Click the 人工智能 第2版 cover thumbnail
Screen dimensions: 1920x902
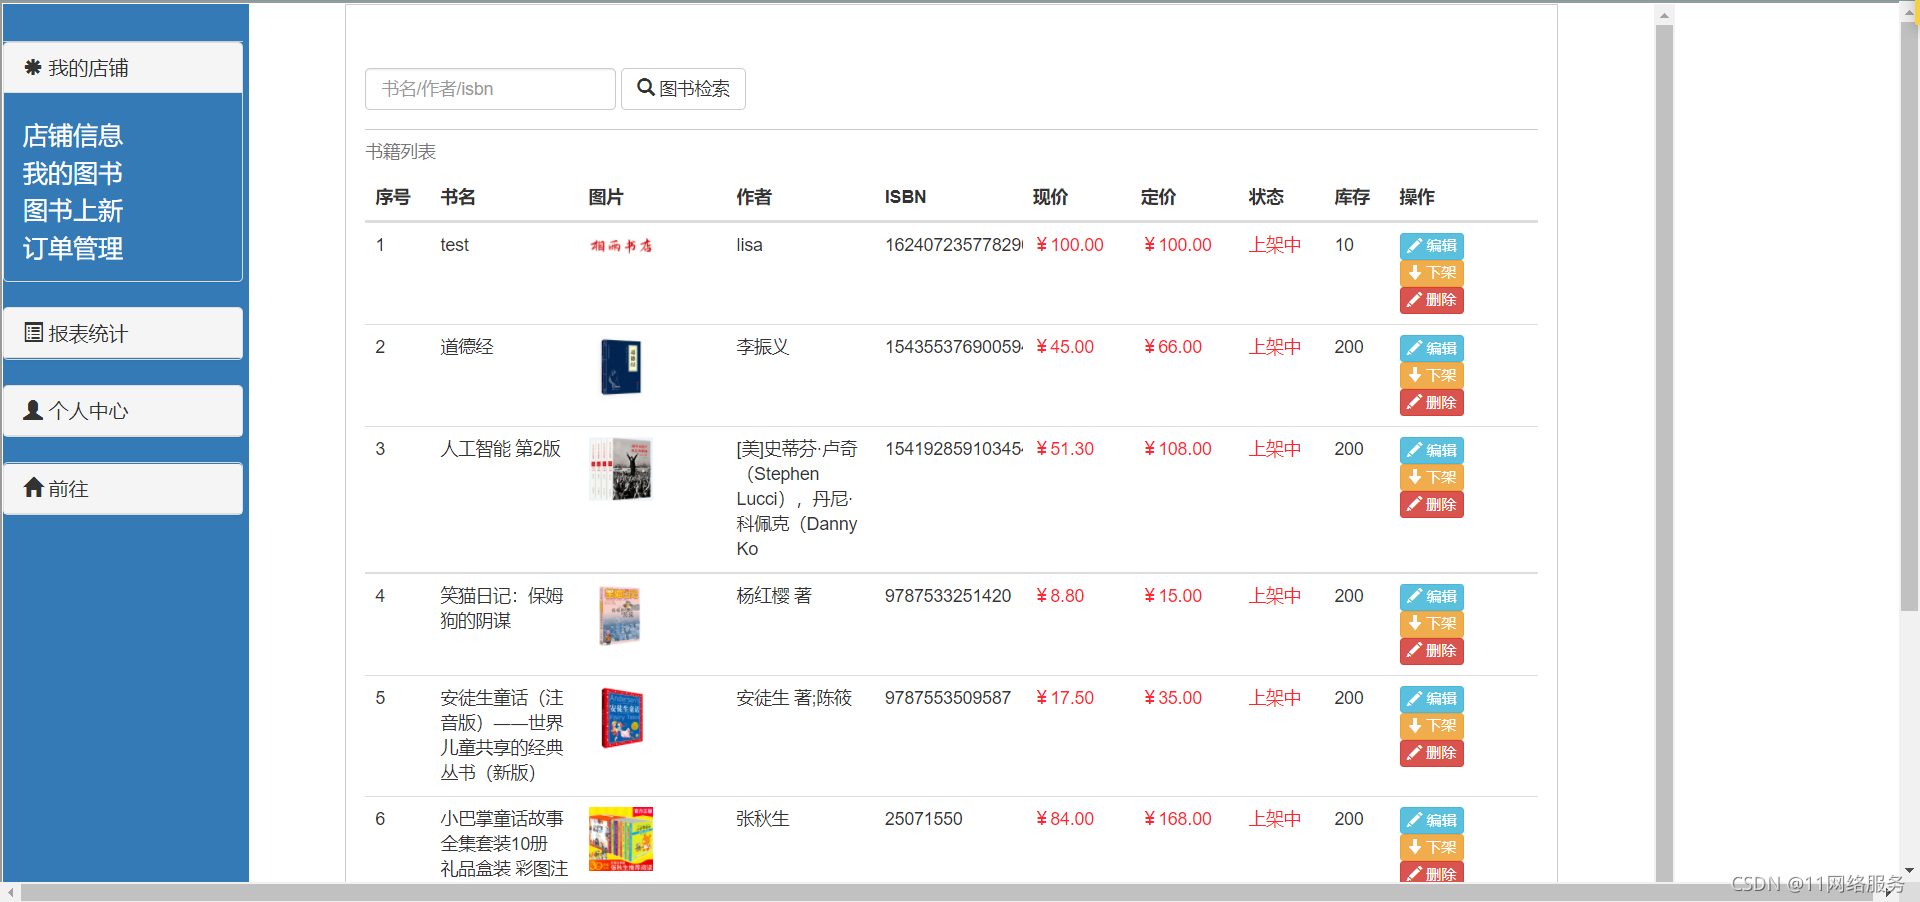pos(621,469)
